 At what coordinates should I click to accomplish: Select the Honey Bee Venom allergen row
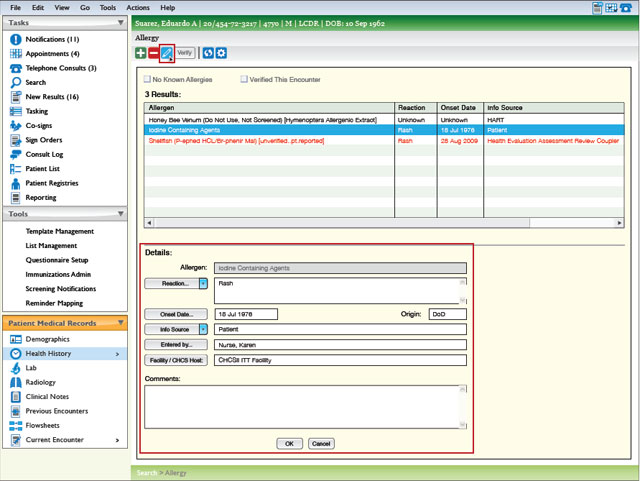[x=384, y=120]
